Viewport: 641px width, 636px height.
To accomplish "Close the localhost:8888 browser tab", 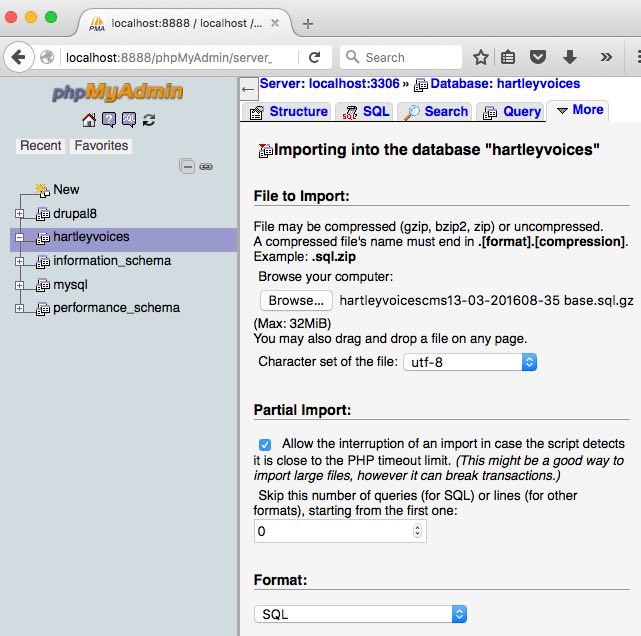I will 275,23.
